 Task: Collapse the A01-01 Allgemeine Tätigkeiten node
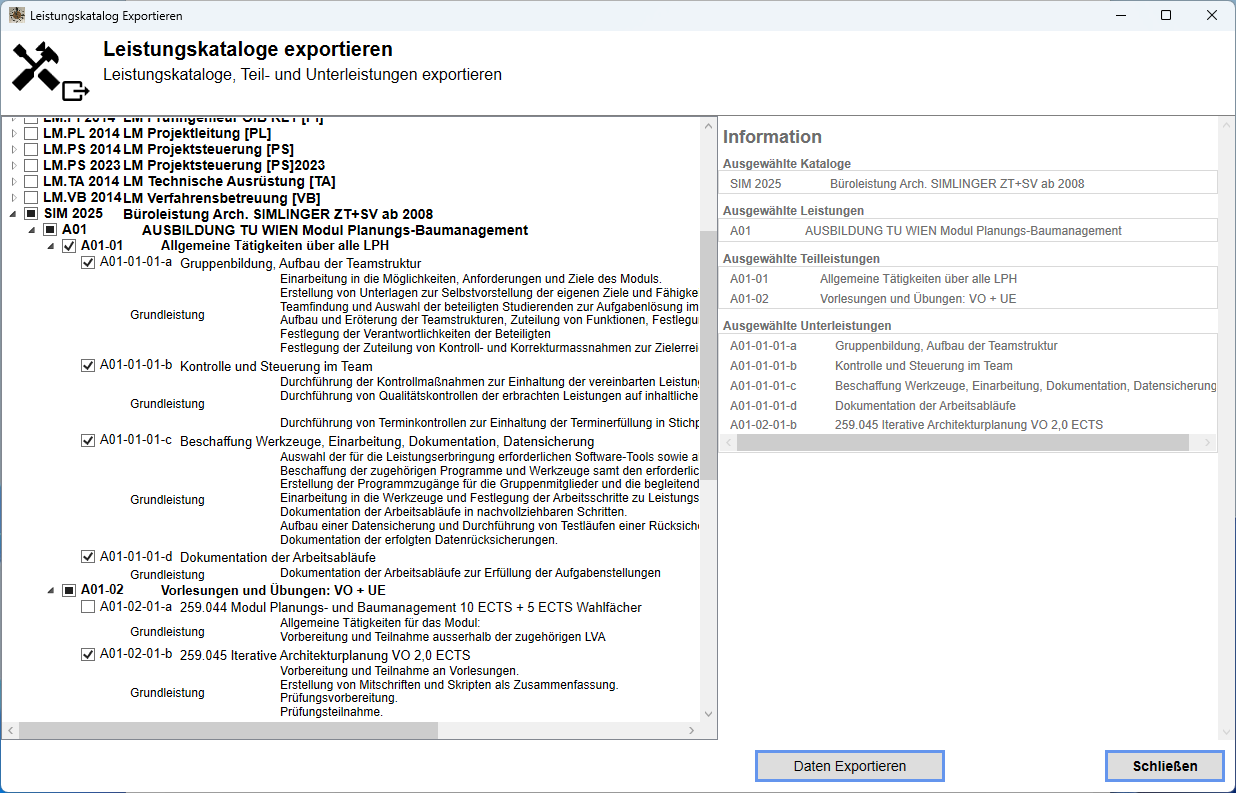point(51,246)
